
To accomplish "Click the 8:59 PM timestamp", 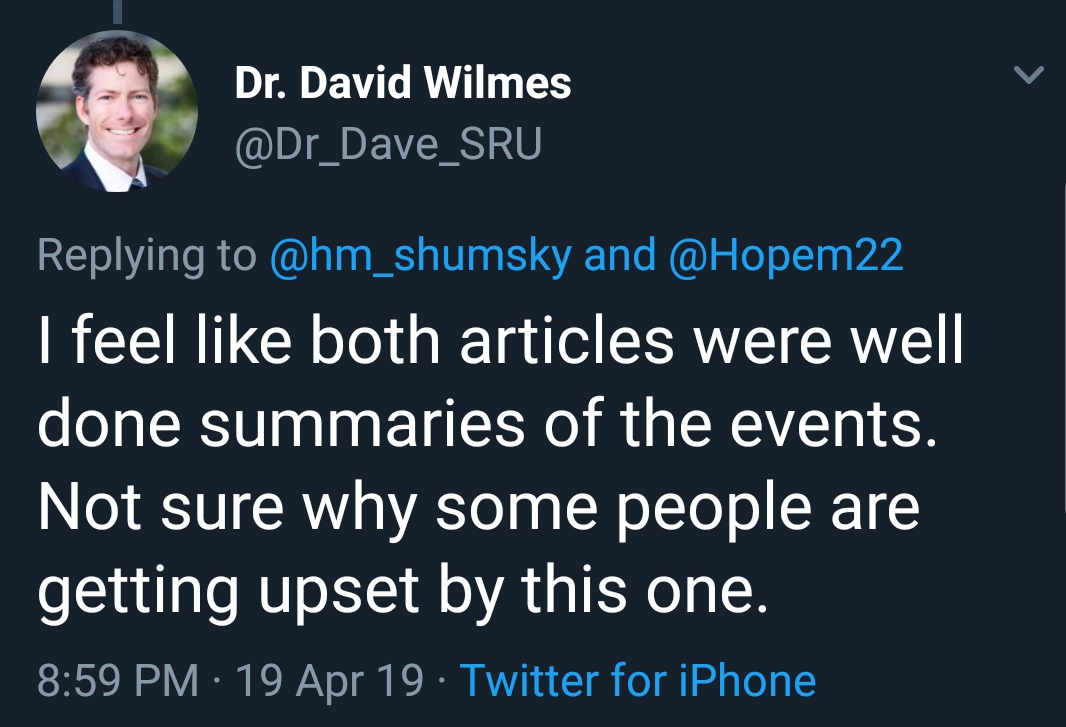I will coord(118,680).
